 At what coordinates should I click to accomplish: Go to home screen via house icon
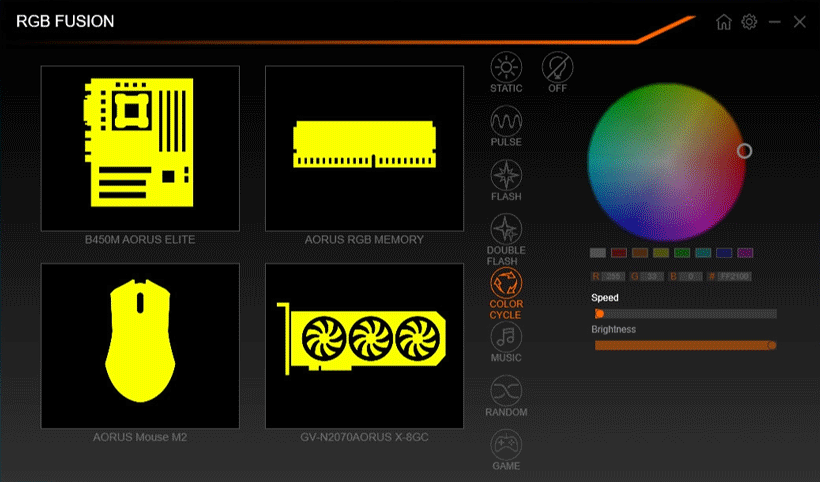[724, 22]
